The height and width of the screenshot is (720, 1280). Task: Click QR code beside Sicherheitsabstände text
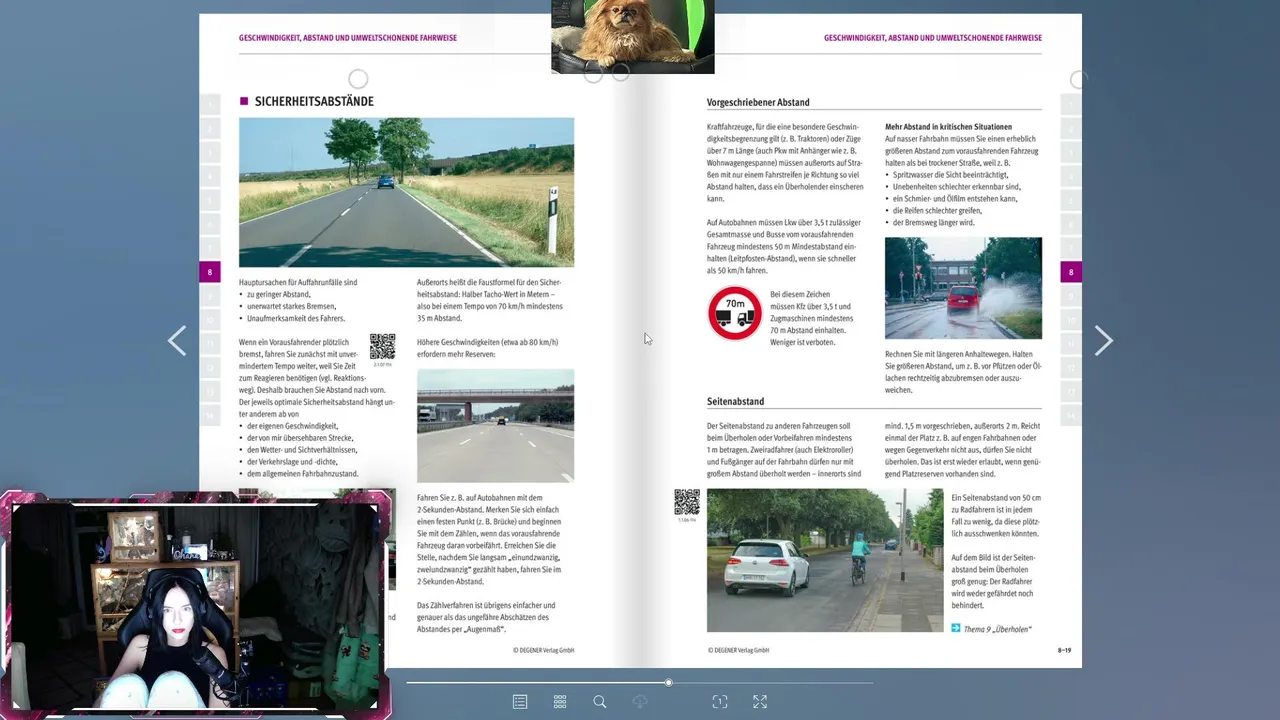pyautogui.click(x=382, y=347)
